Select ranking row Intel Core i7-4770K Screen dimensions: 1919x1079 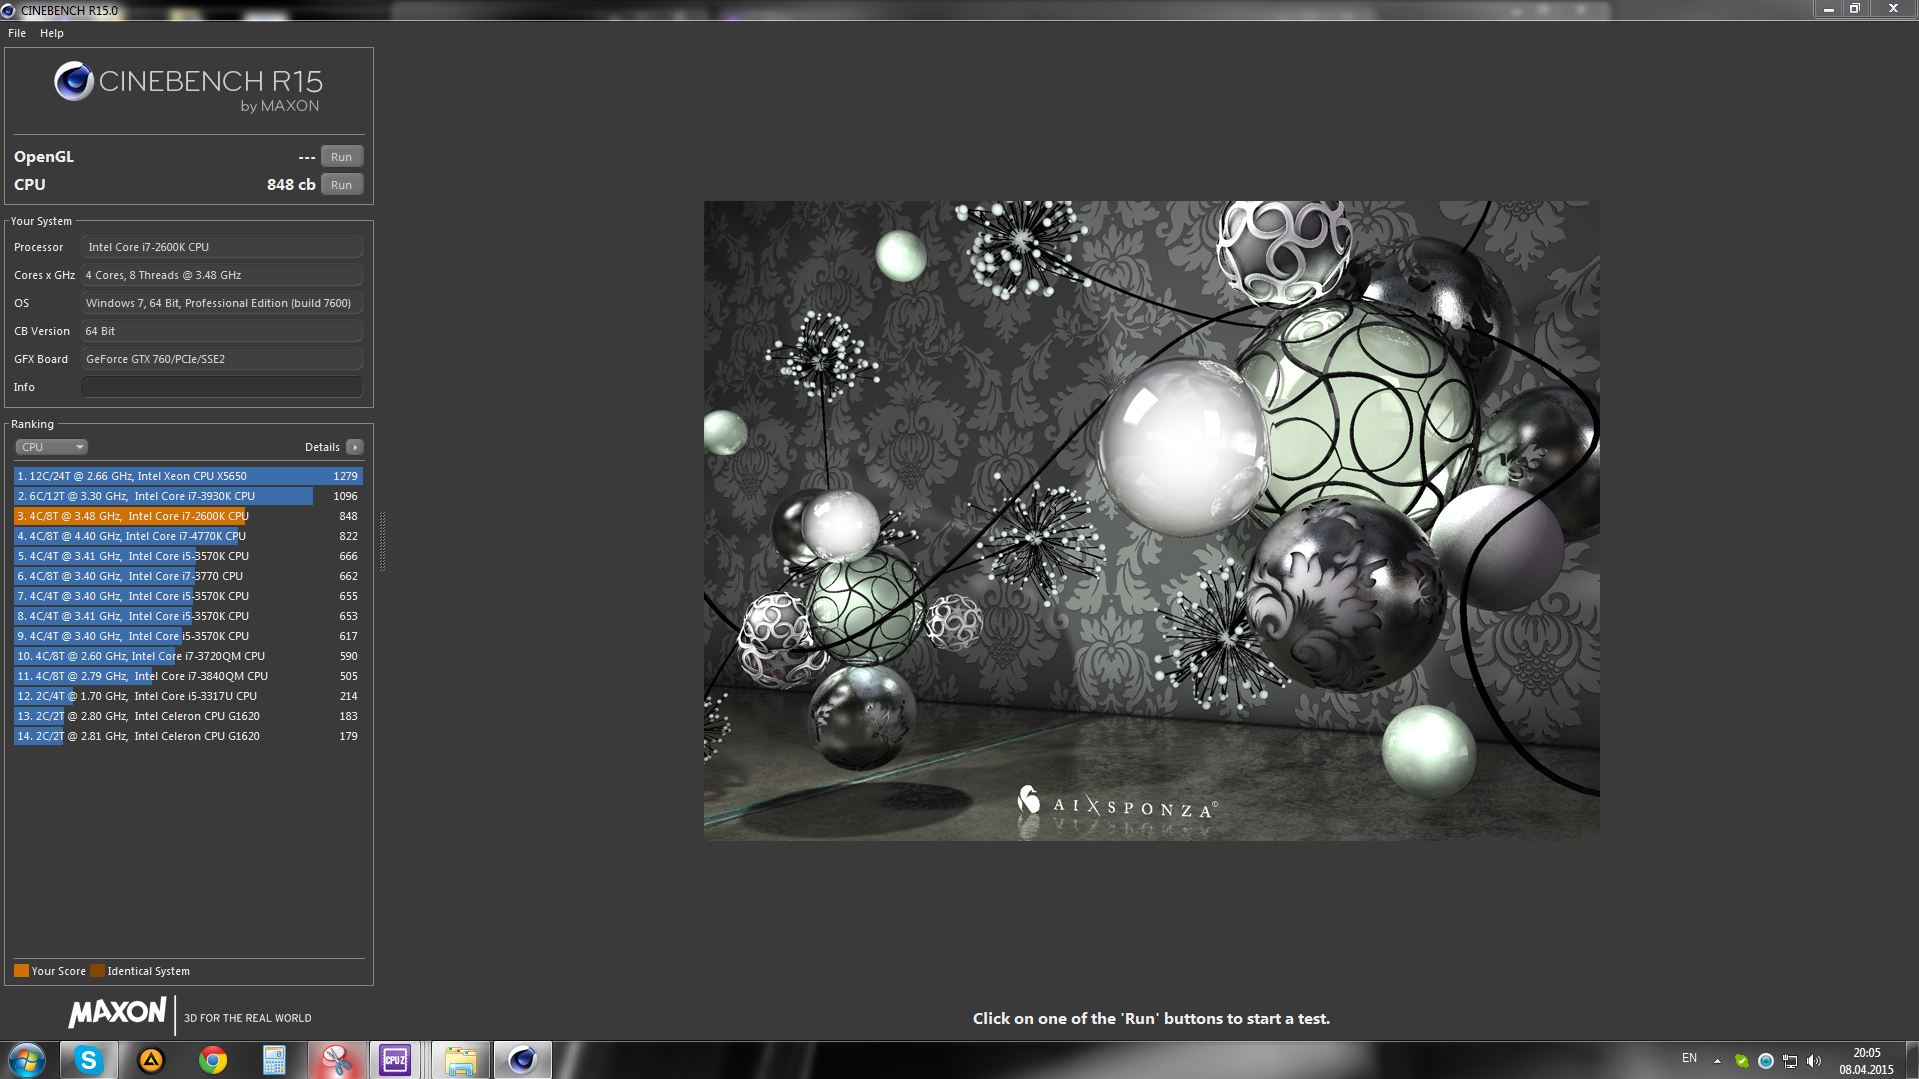coord(188,536)
